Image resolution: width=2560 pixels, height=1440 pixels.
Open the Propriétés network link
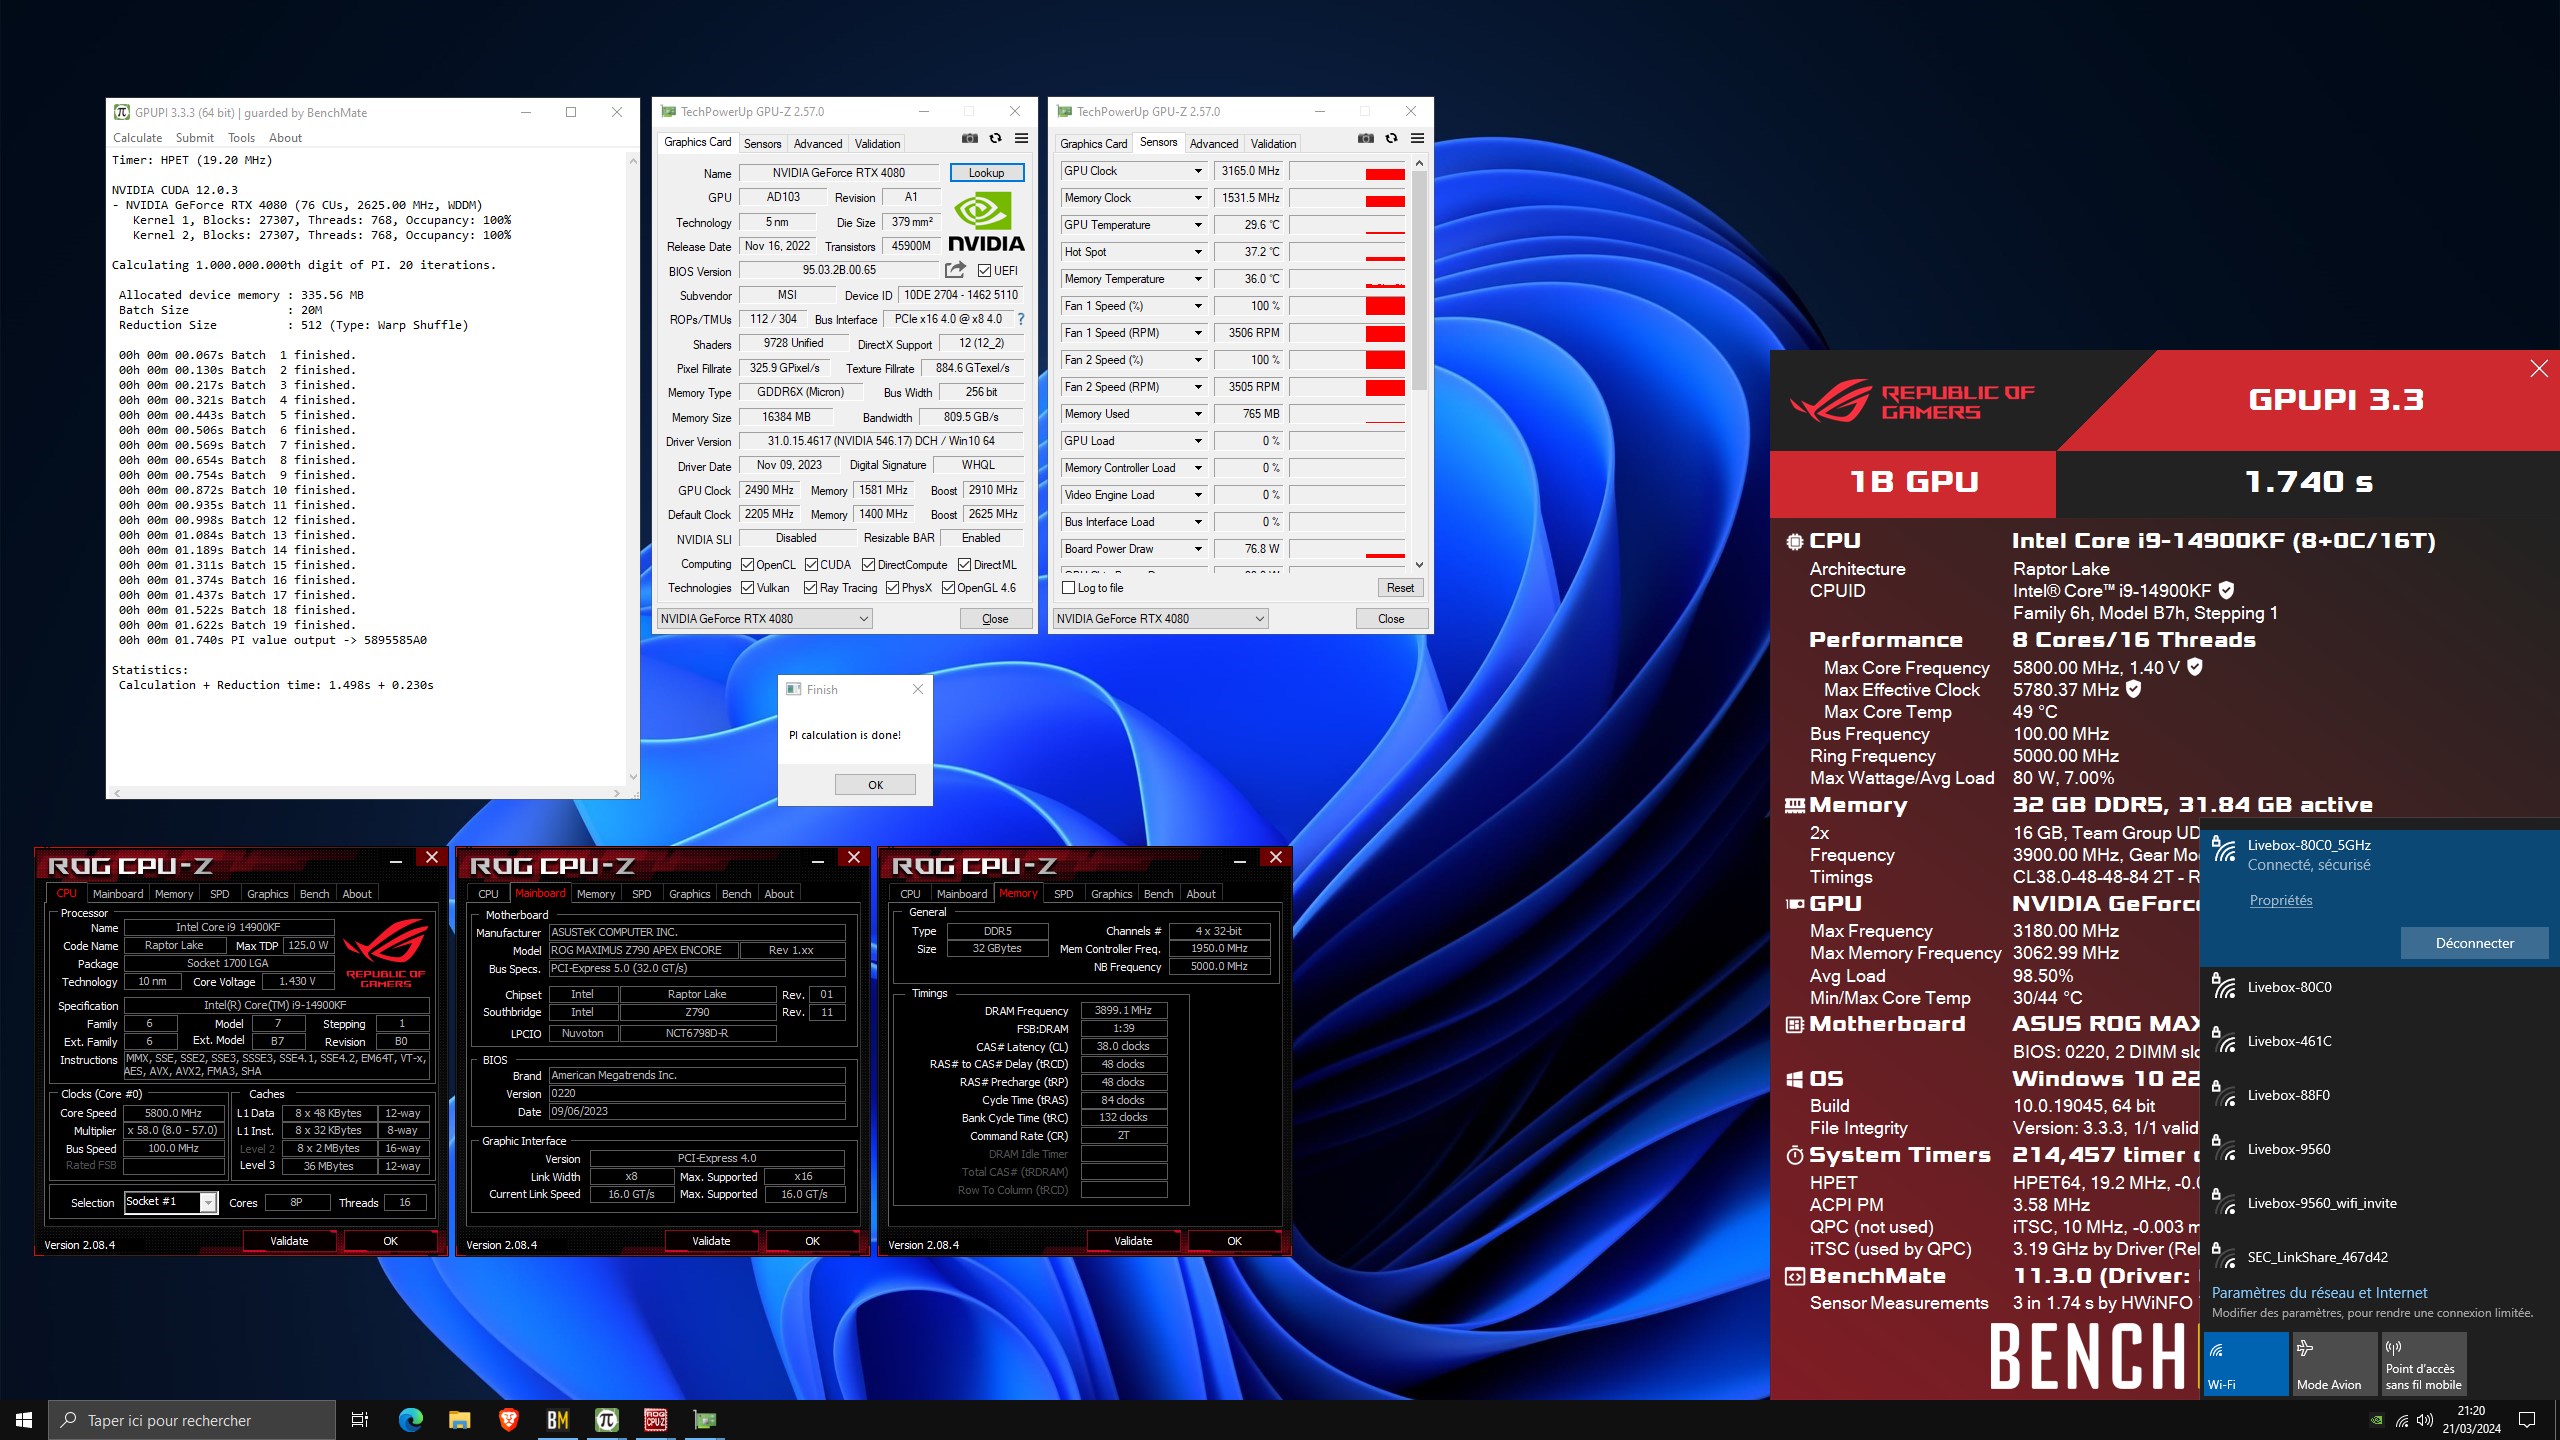2280,900
